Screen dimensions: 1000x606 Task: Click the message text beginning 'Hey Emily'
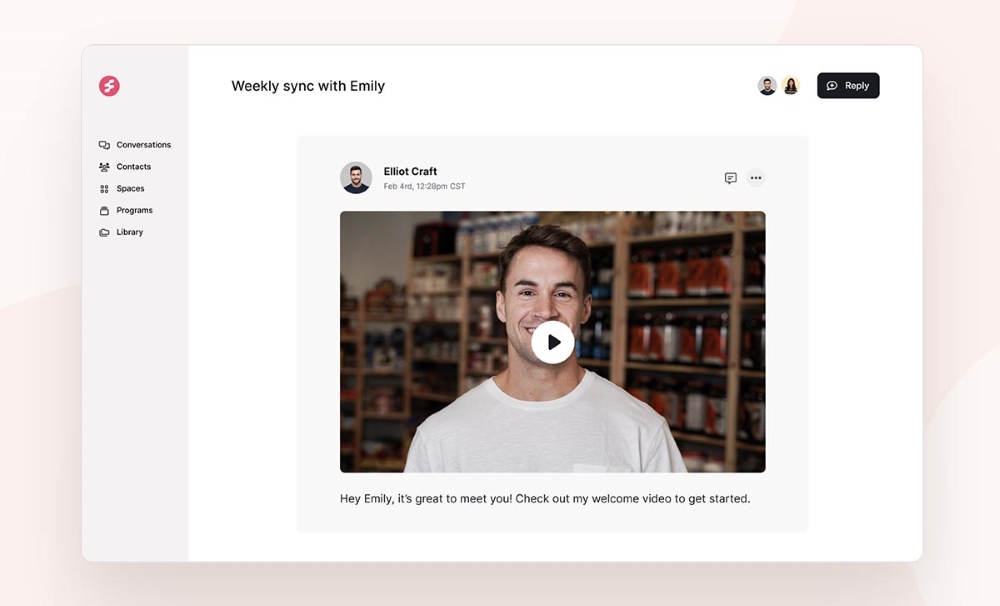point(545,499)
